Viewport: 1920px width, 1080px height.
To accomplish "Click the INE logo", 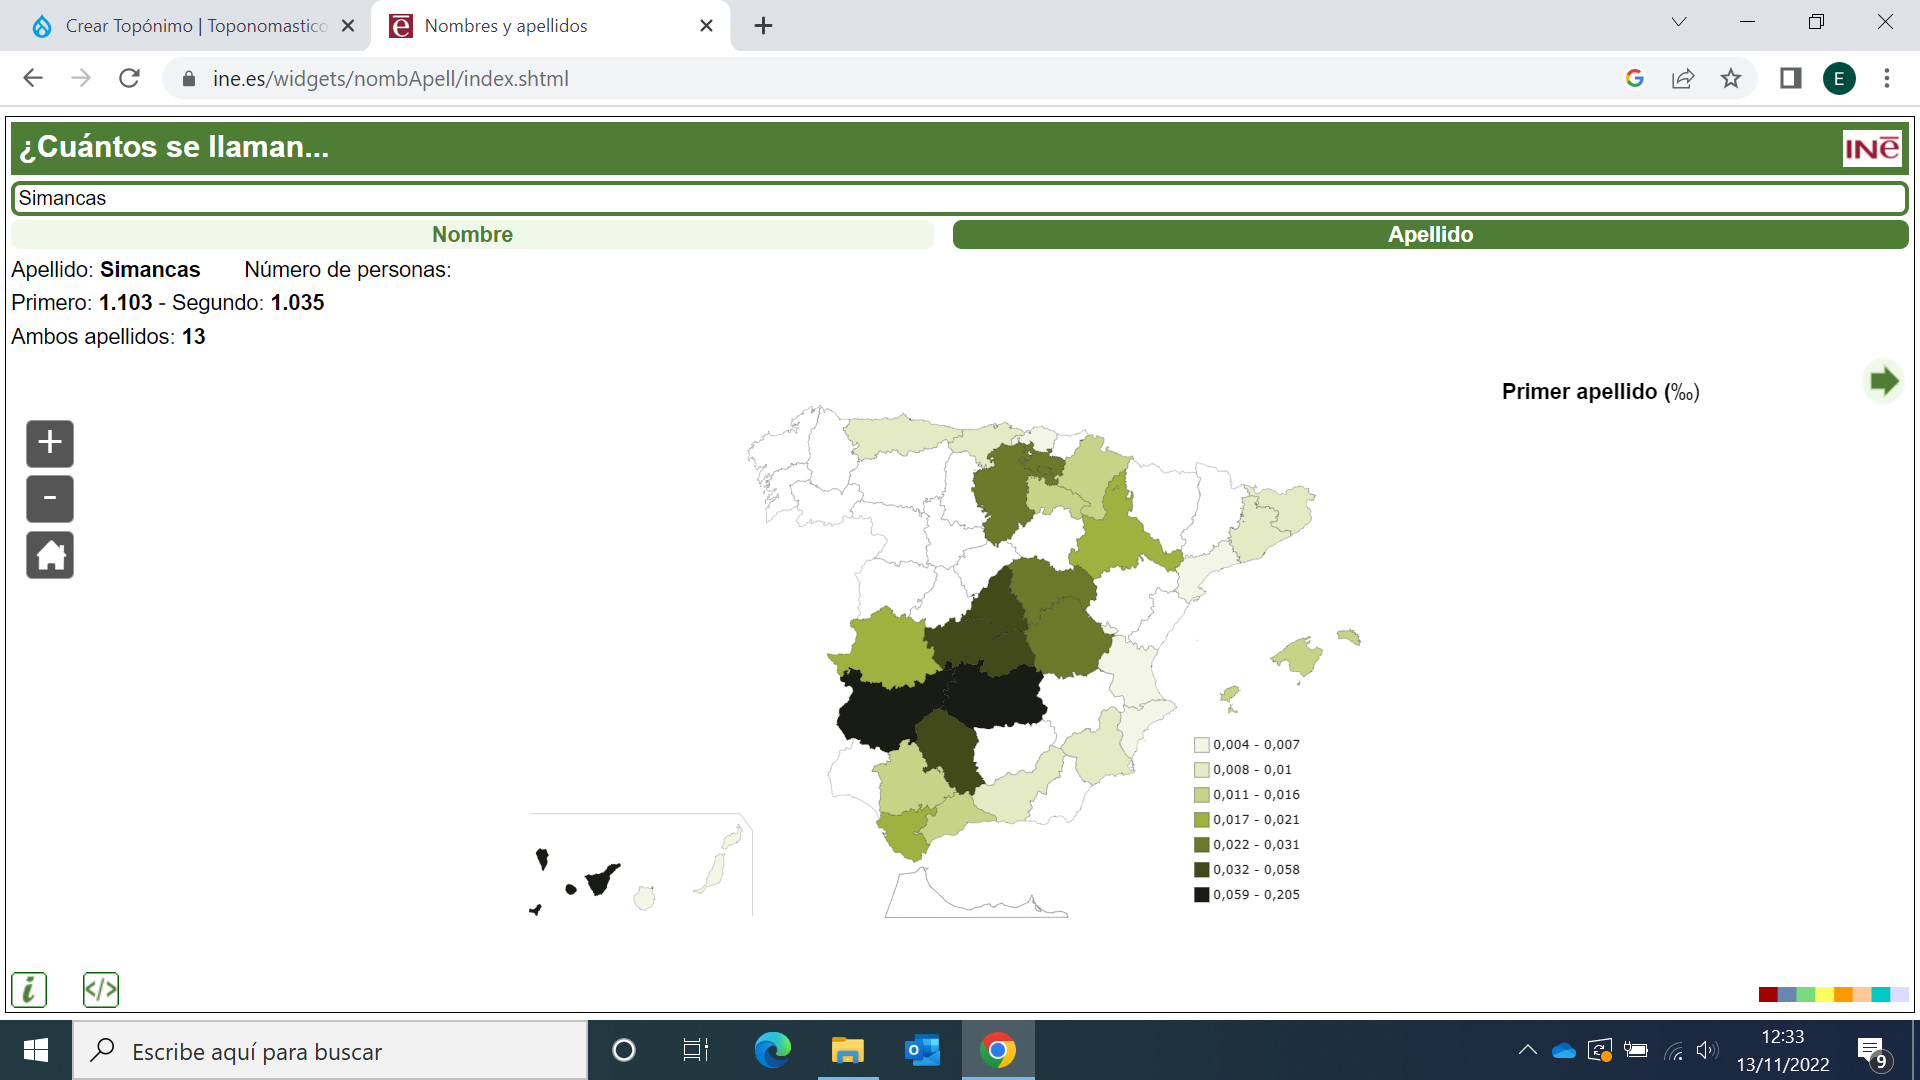I will tap(1871, 149).
